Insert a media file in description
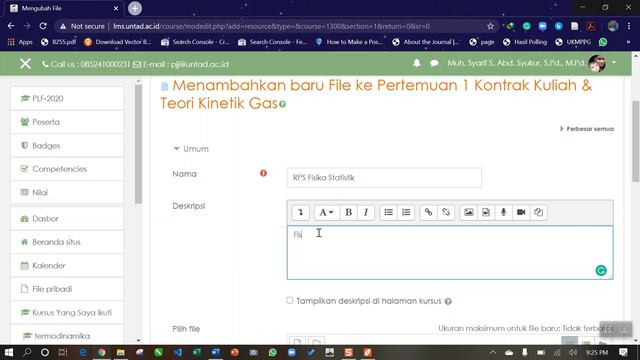Image resolution: width=640 pixels, height=360 pixels. point(486,212)
